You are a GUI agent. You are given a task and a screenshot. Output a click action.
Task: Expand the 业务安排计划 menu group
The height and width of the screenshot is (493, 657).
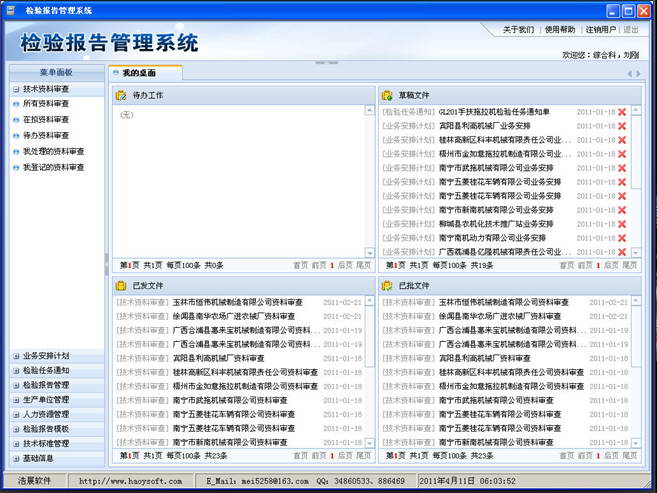[x=16, y=356]
